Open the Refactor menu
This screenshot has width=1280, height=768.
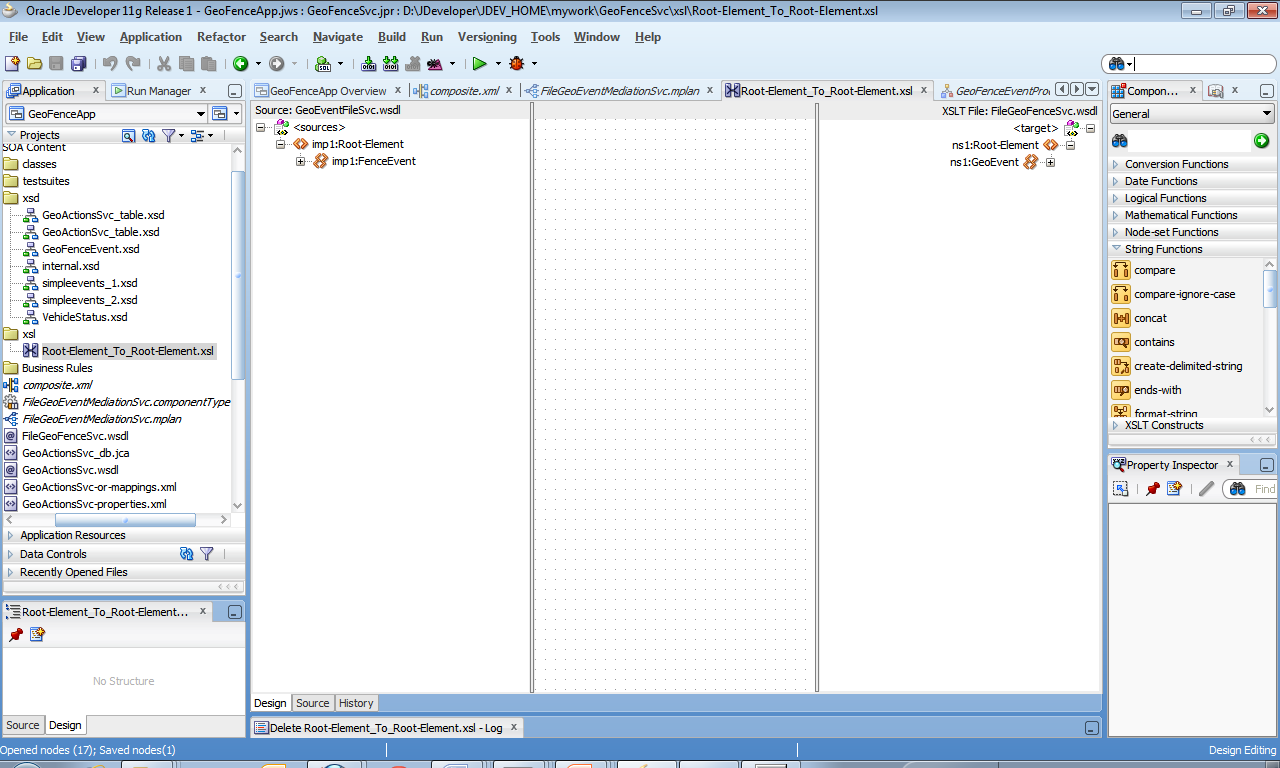click(x=220, y=37)
